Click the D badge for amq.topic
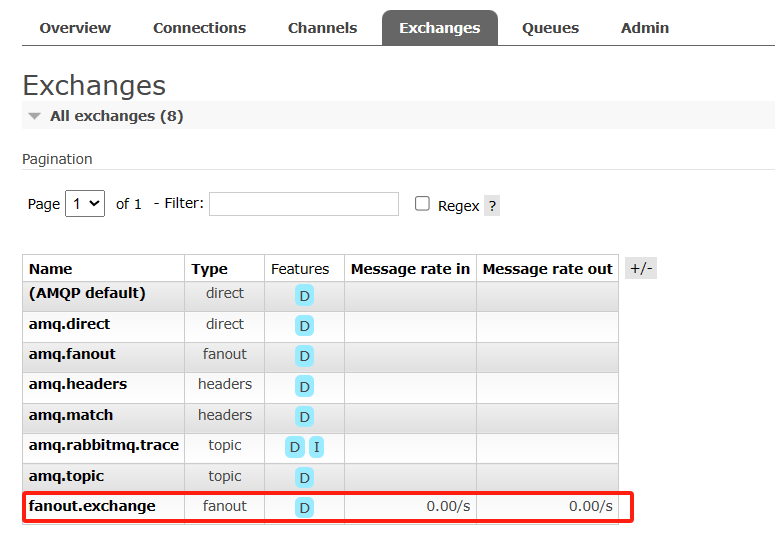This screenshot has height=540, width=775. click(x=305, y=478)
